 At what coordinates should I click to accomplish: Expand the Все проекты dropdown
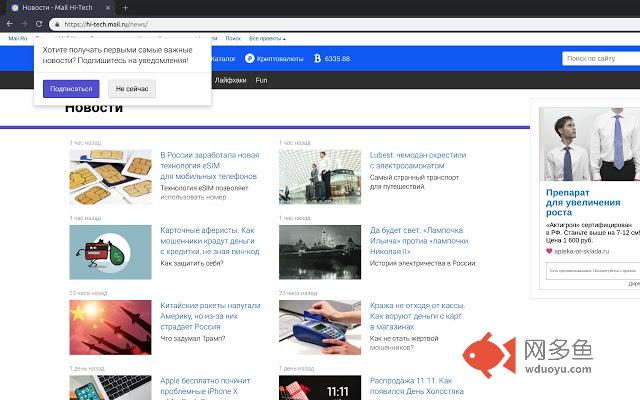[267, 38]
